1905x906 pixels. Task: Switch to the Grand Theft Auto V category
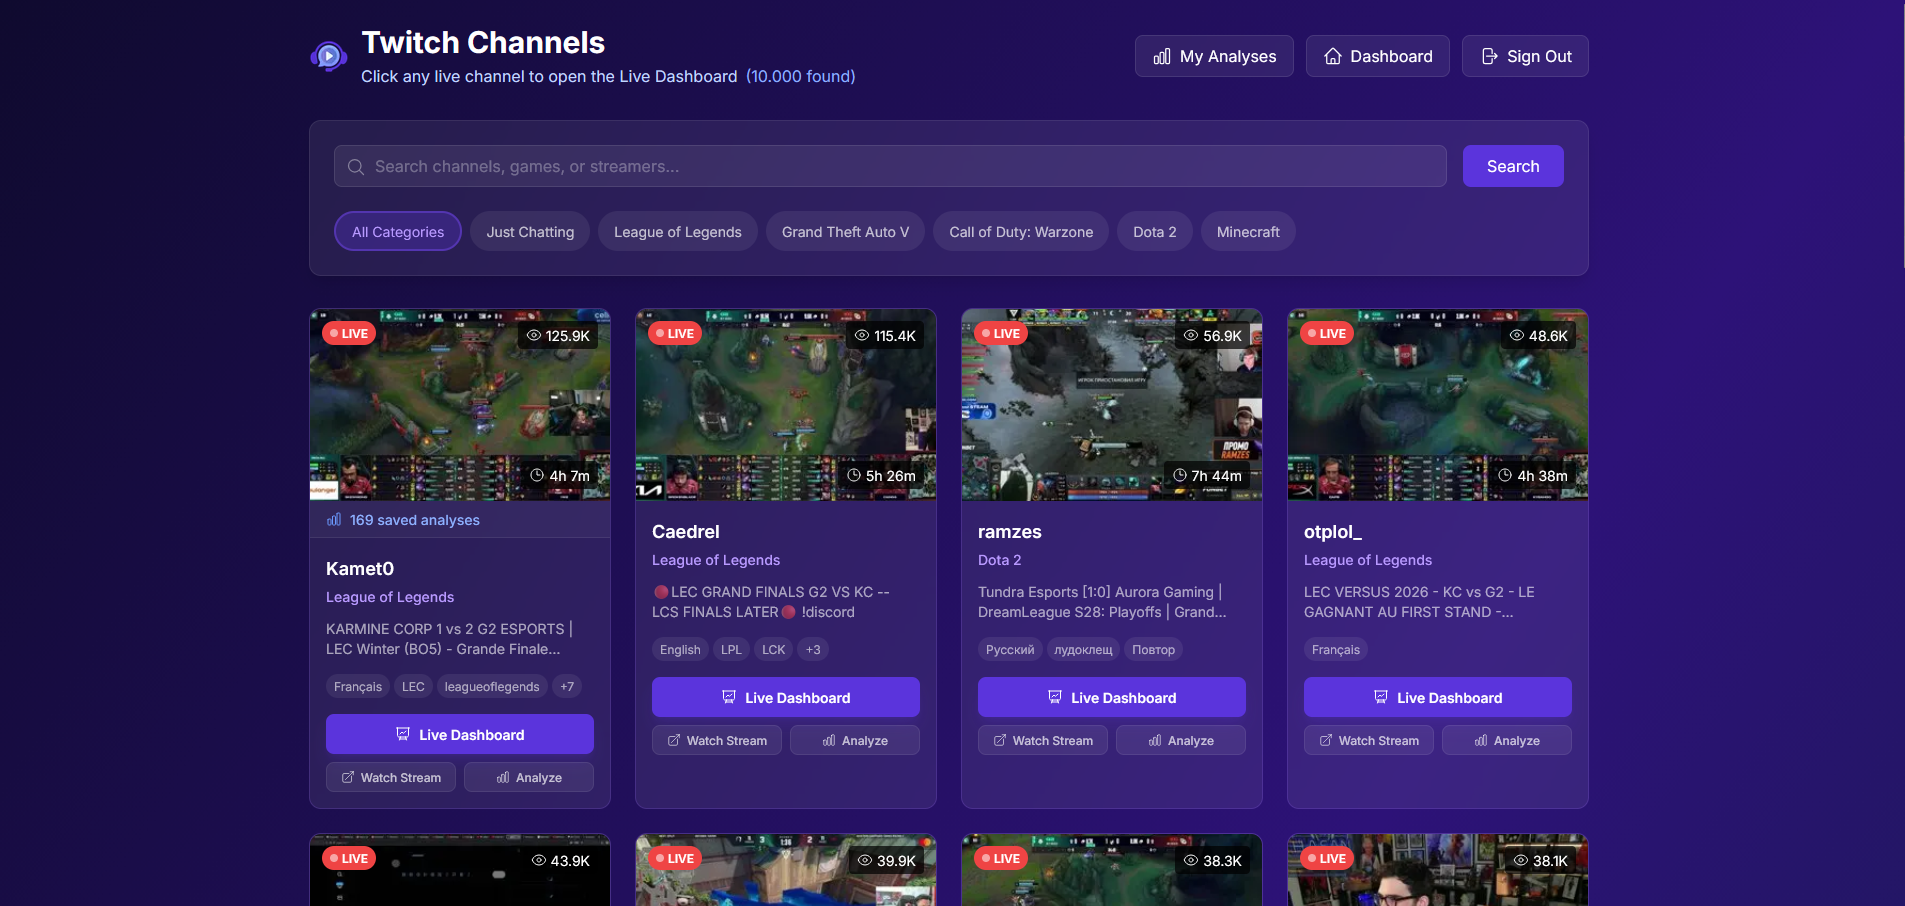coord(844,231)
